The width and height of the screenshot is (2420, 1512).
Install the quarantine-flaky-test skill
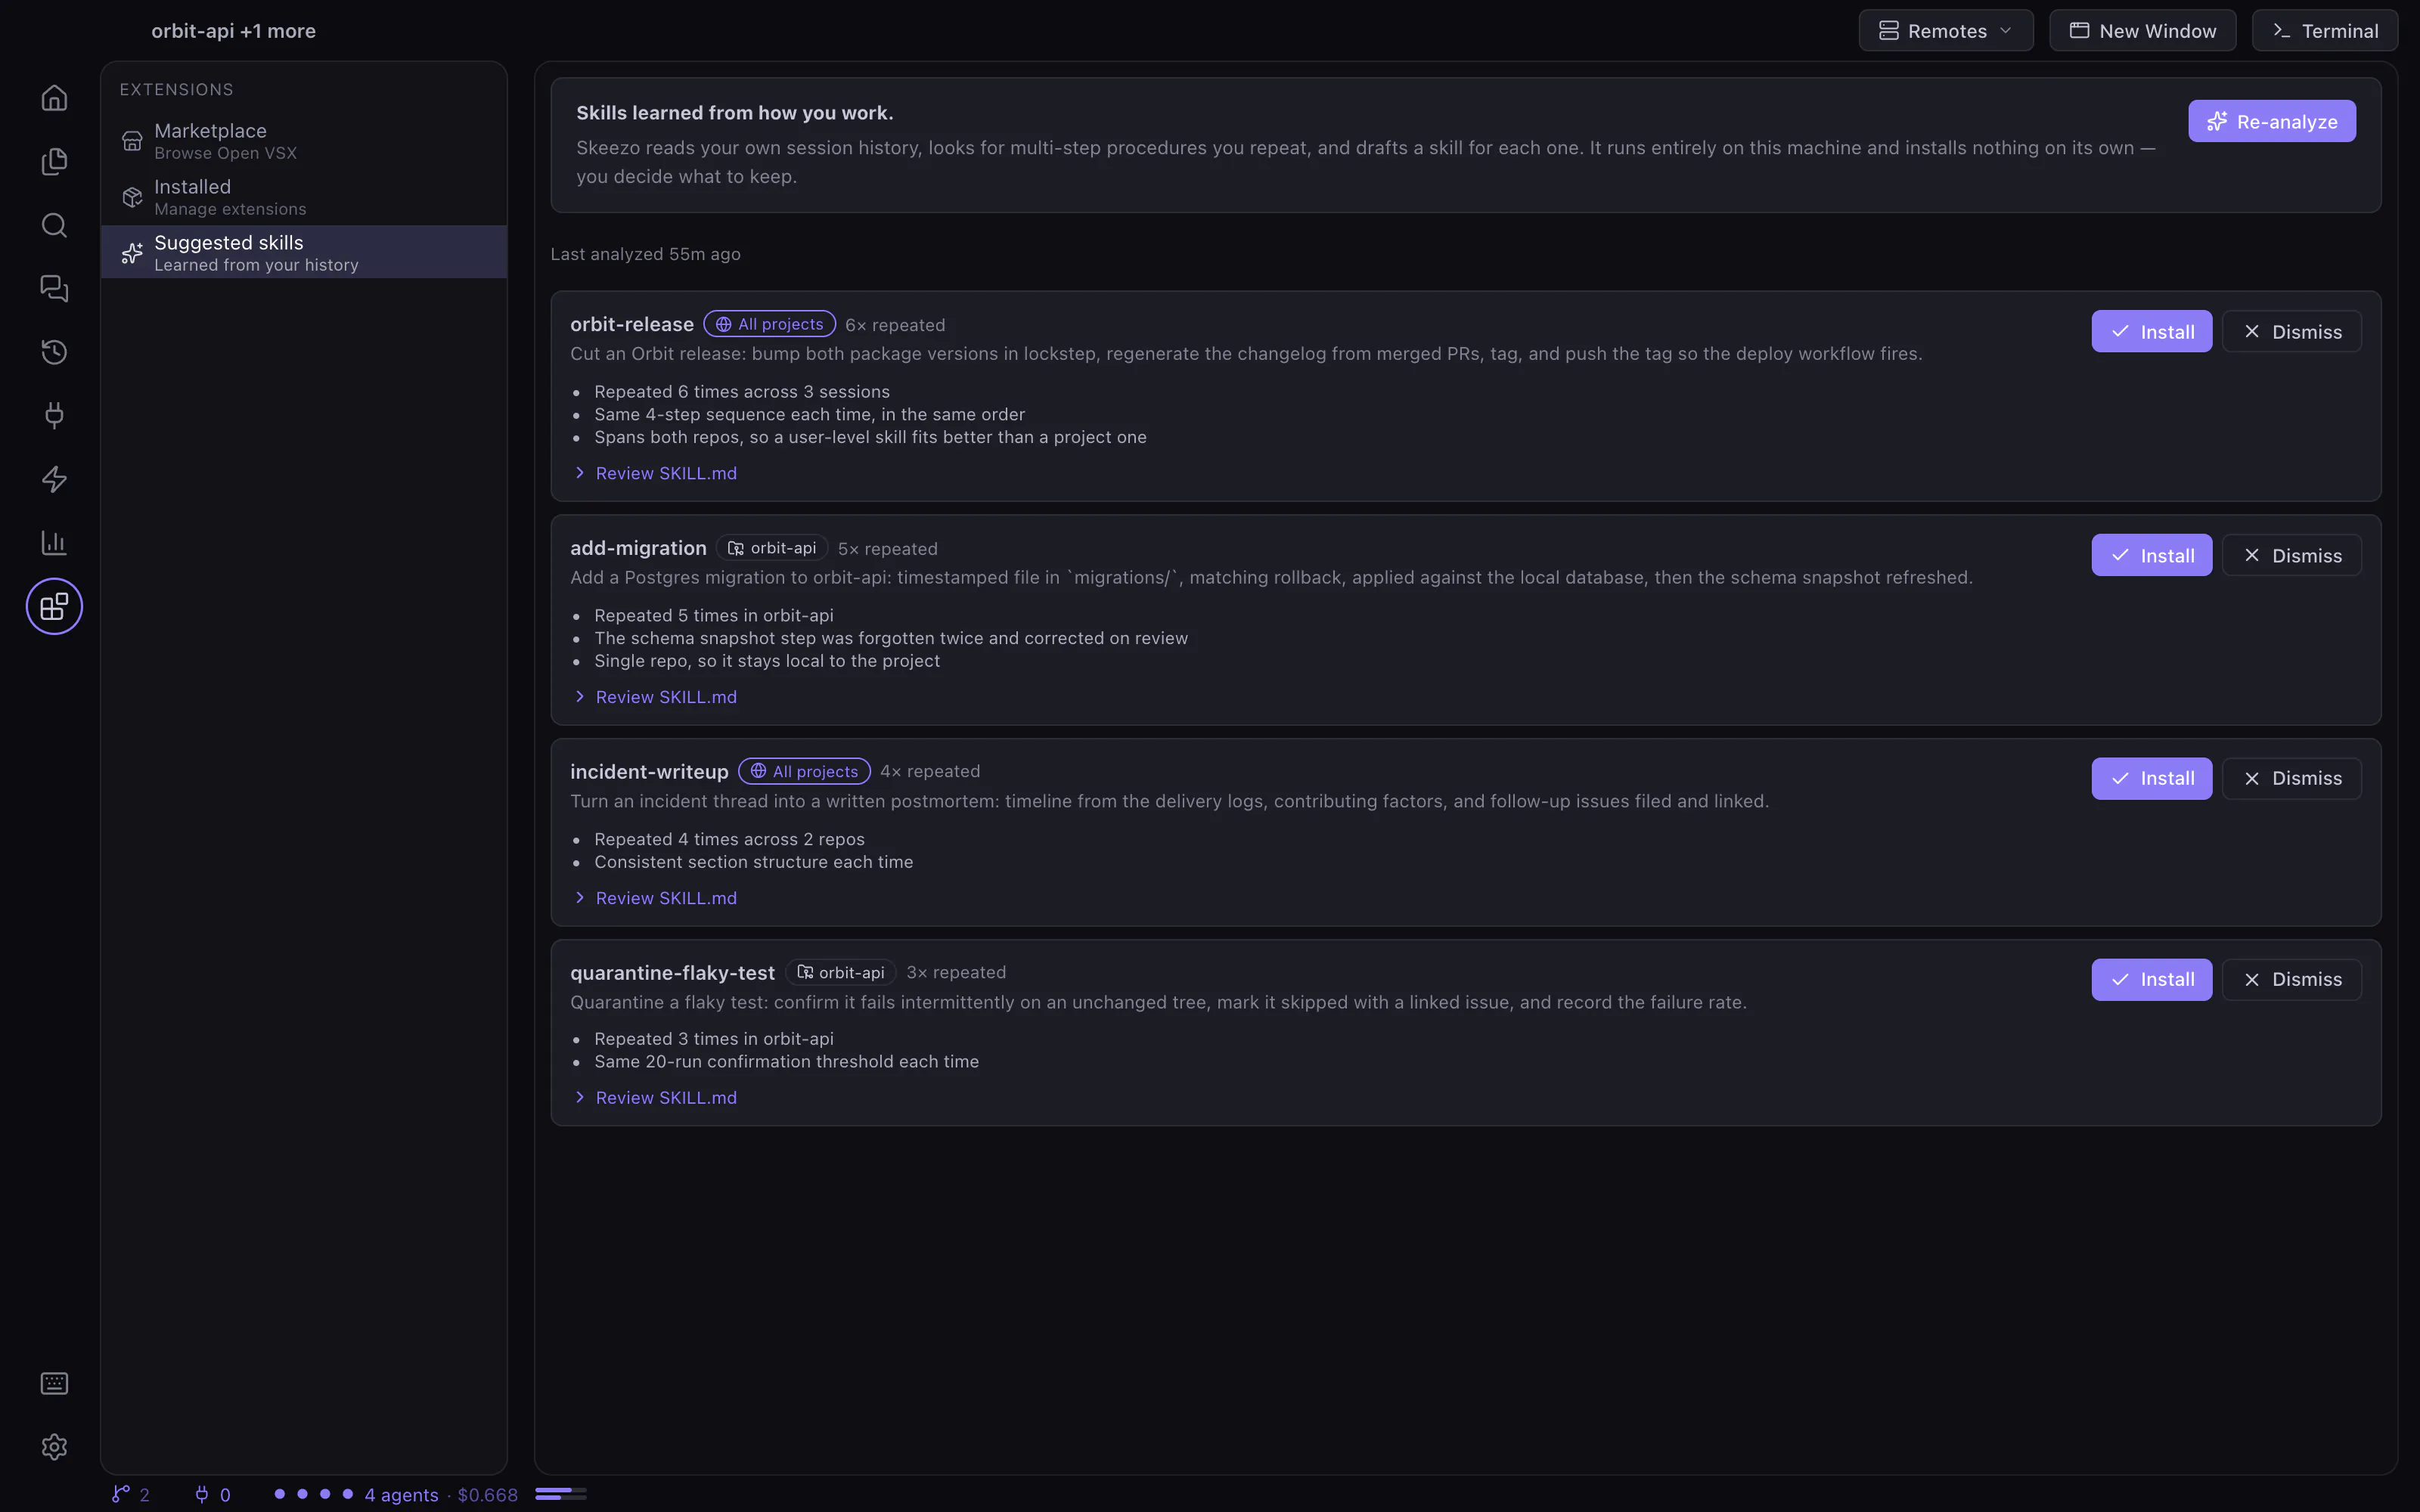2151,979
